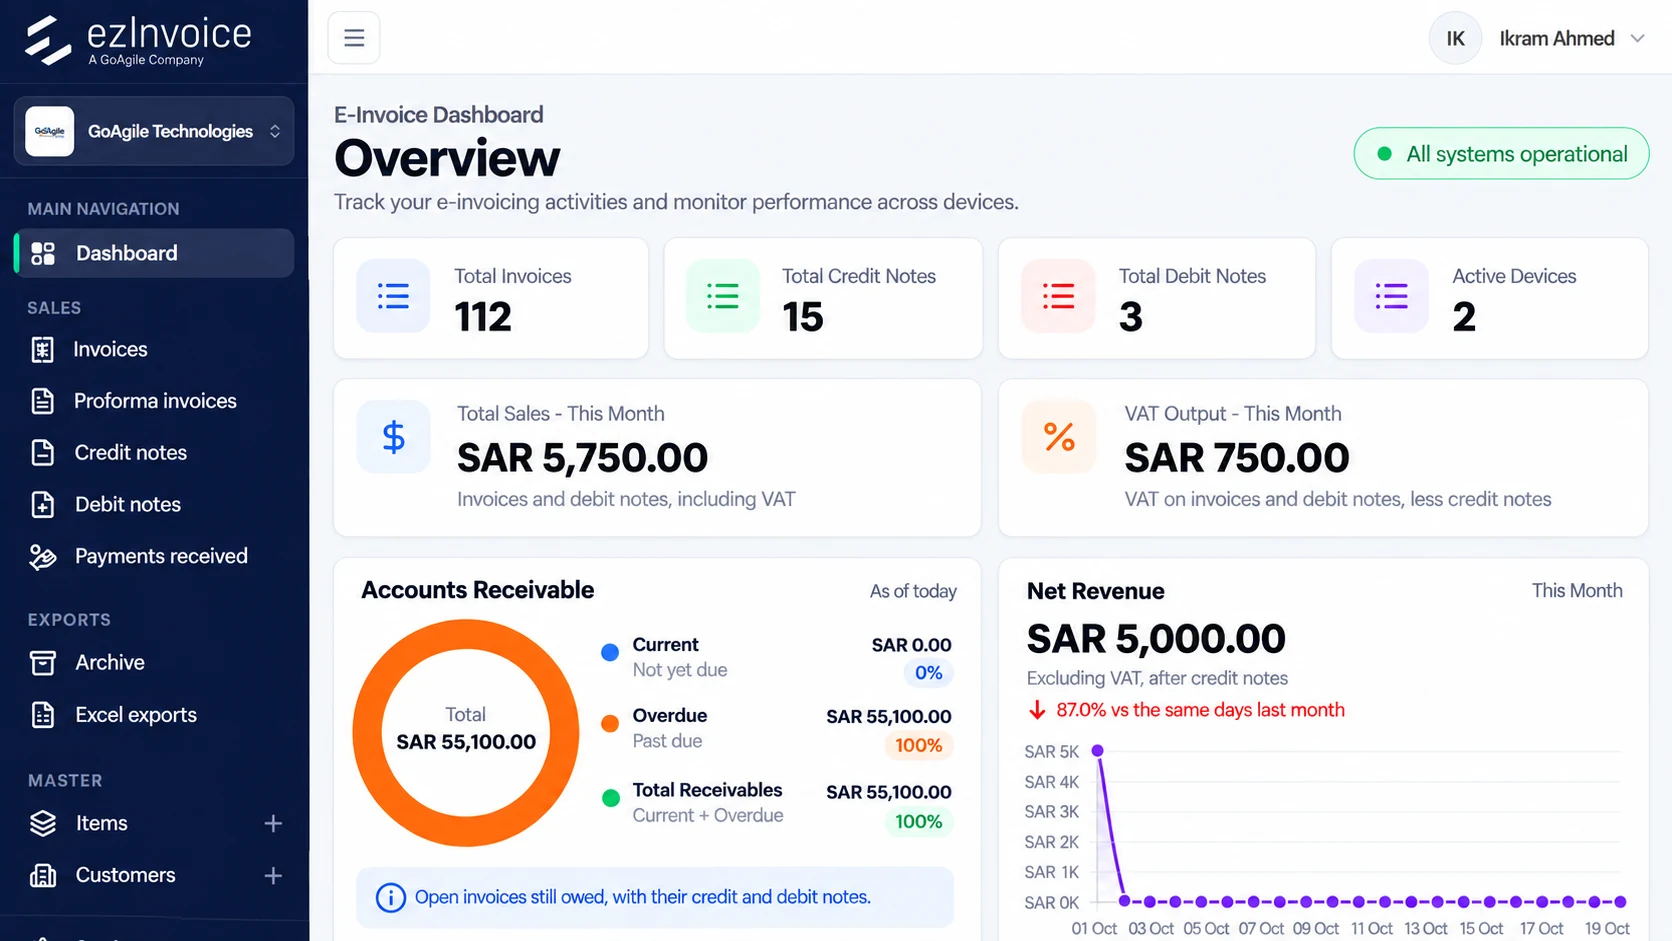1672x941 pixels.
Task: Click the orange Overdue legend dot
Action: (x=610, y=724)
